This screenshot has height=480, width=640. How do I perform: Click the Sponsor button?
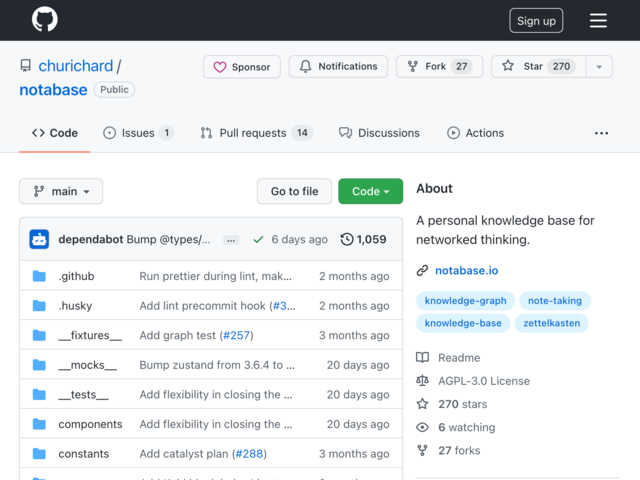242,67
